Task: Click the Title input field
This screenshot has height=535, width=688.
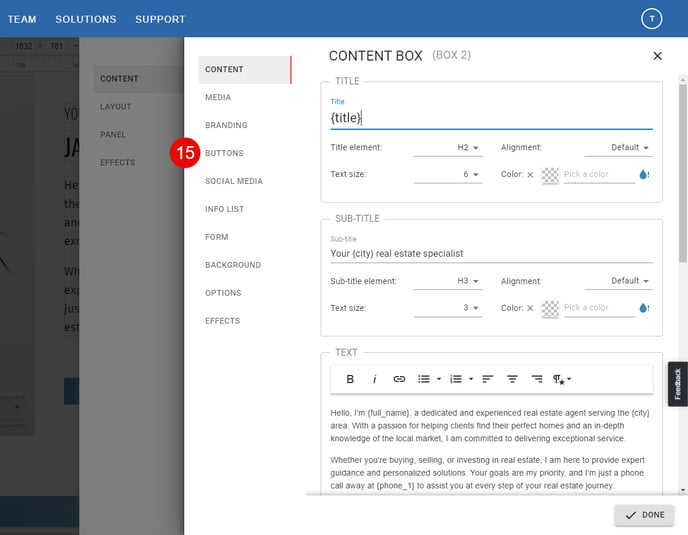Action: click(x=491, y=118)
